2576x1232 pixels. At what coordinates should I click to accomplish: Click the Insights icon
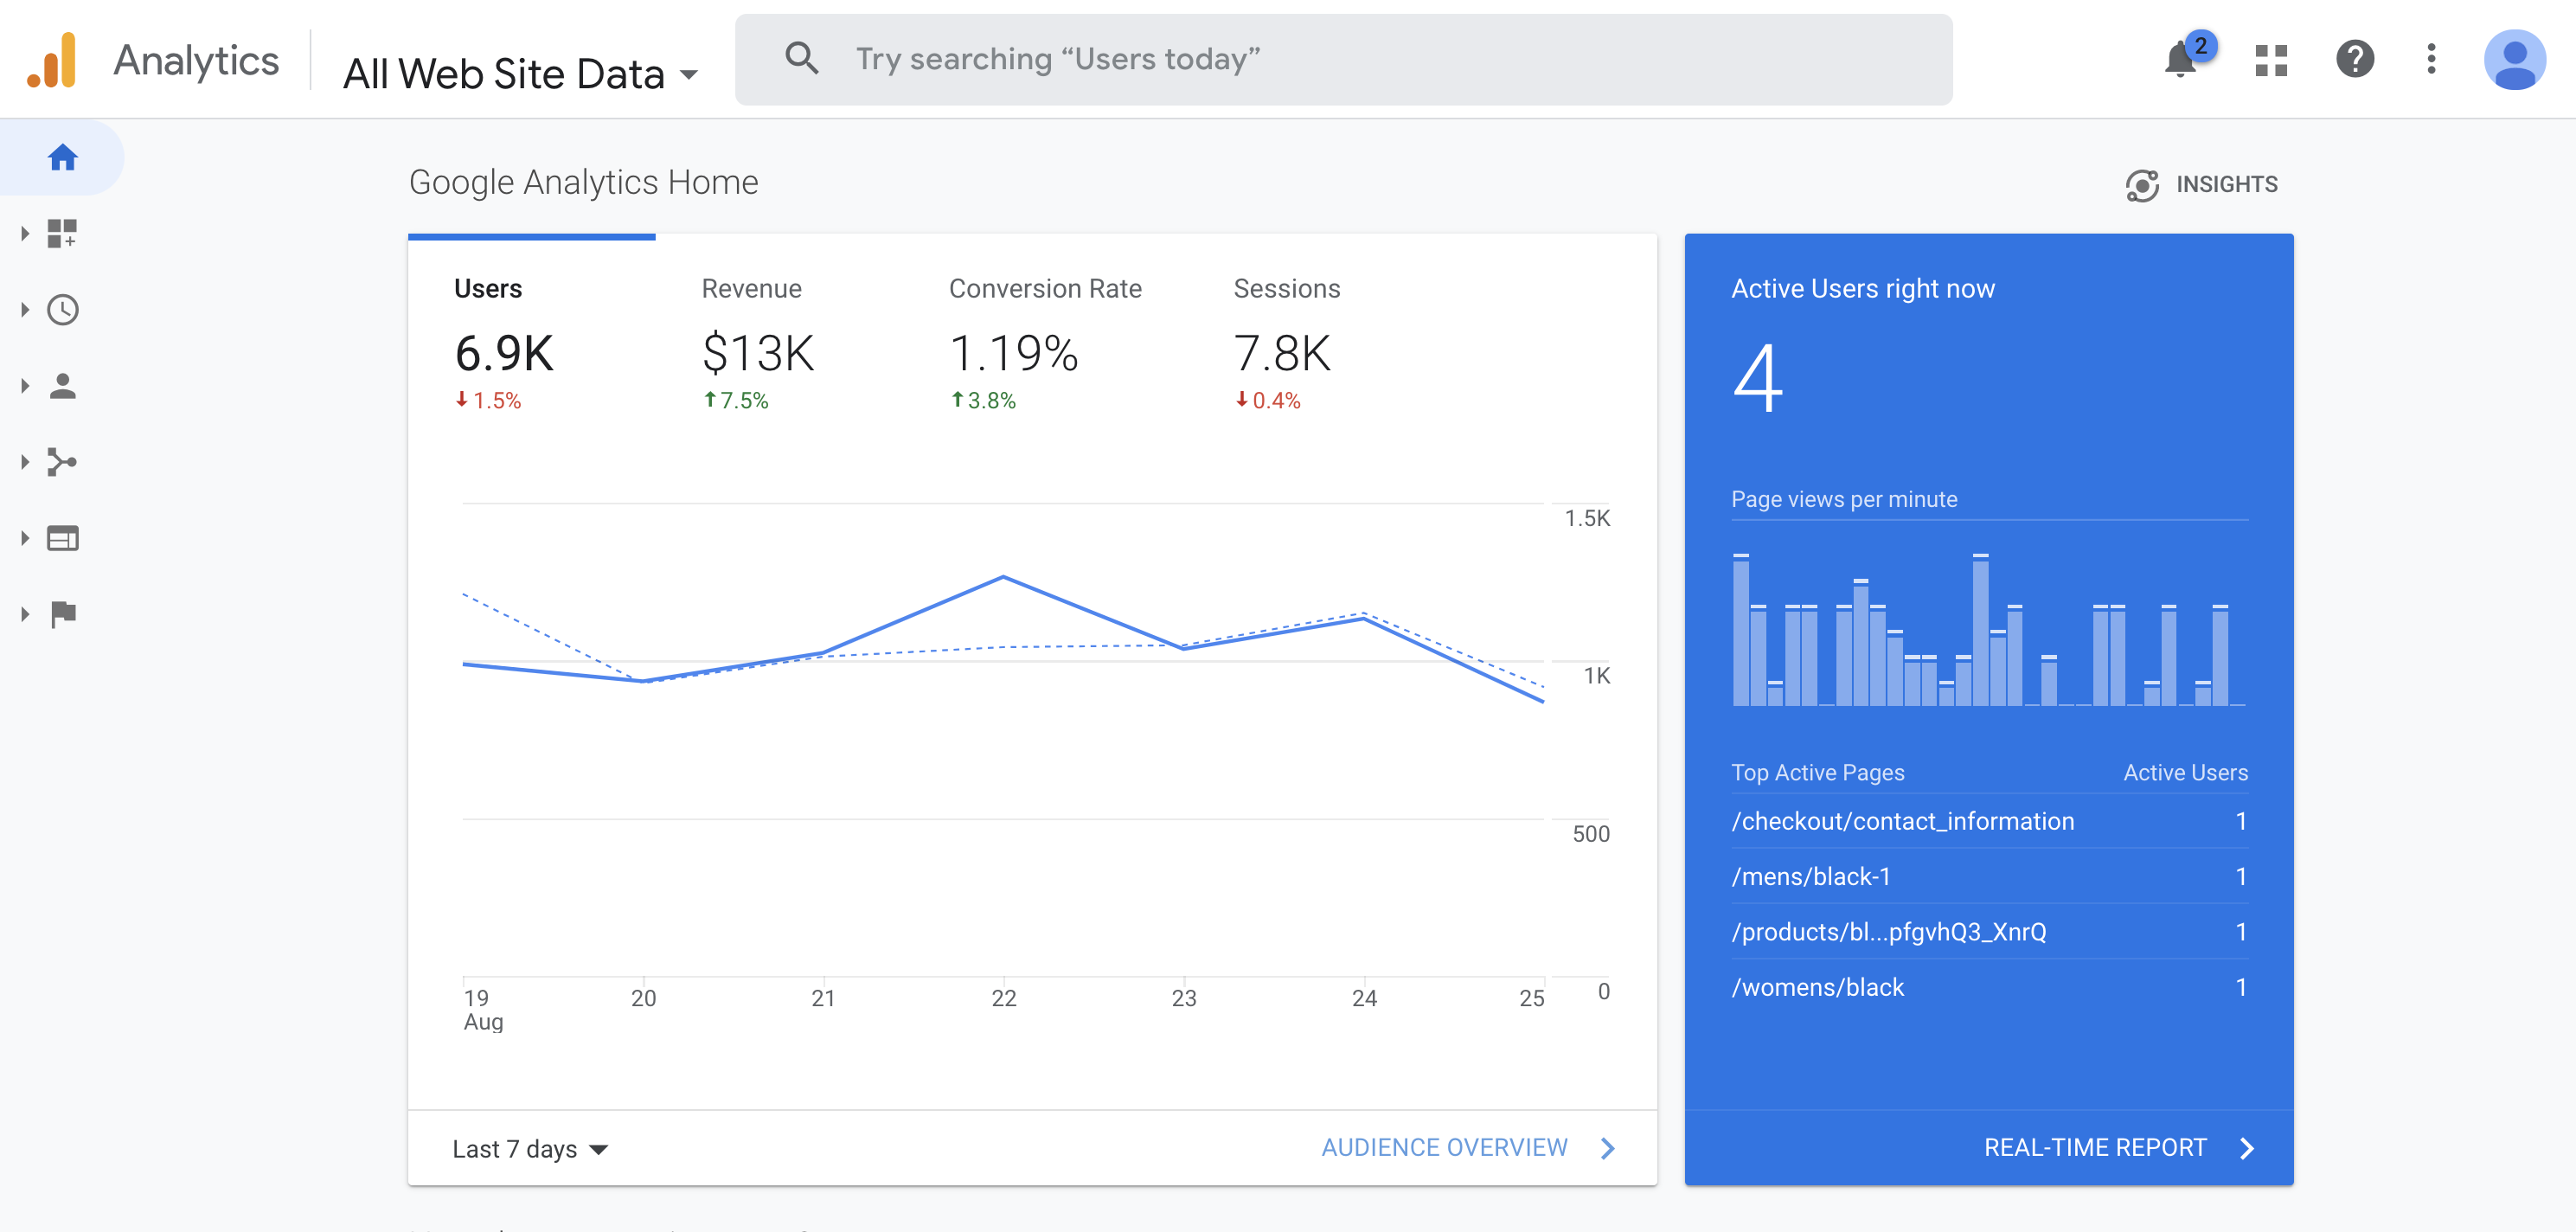tap(2142, 185)
